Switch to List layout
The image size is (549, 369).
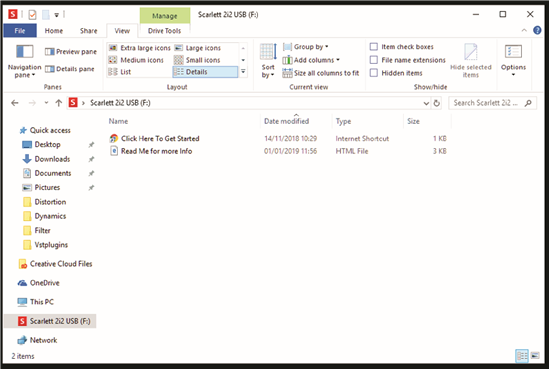point(119,72)
